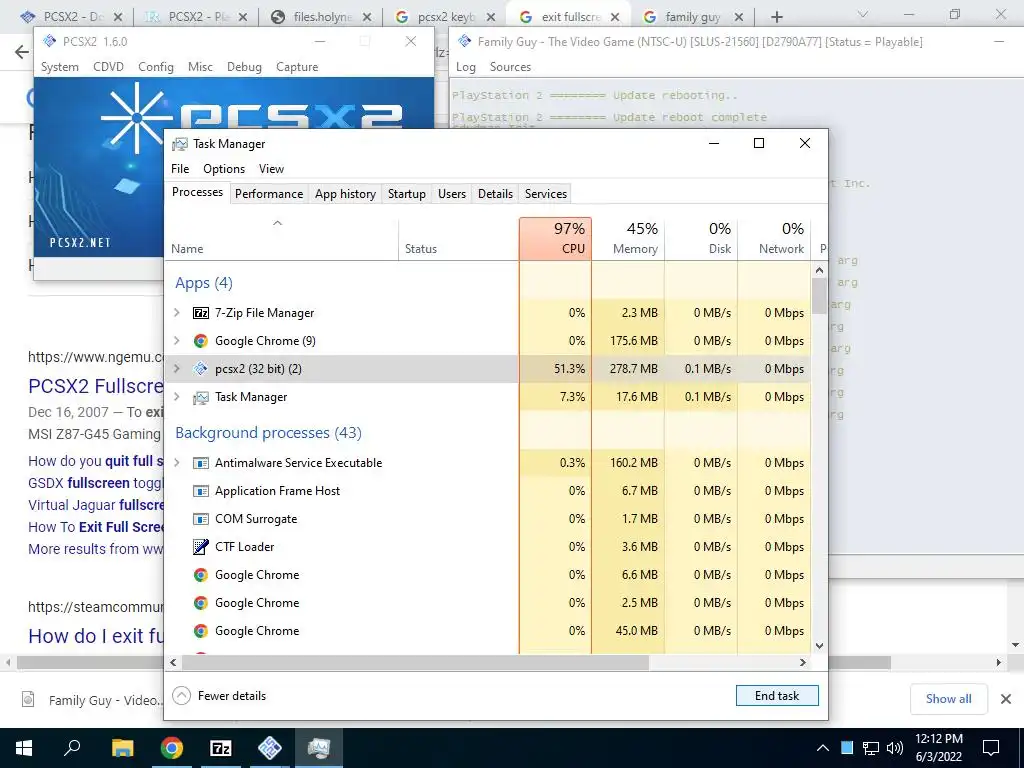
Task: Click the Task Manager taskbar icon
Action: [x=319, y=748]
